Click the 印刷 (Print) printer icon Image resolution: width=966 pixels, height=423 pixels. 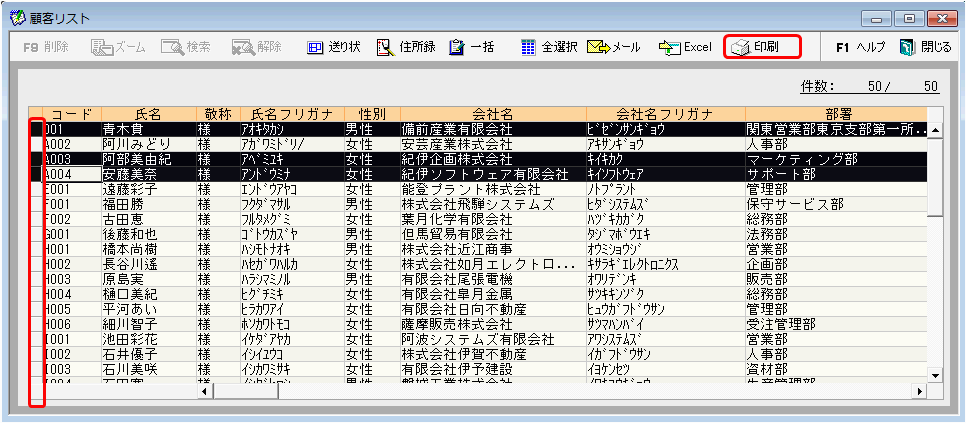(740, 47)
